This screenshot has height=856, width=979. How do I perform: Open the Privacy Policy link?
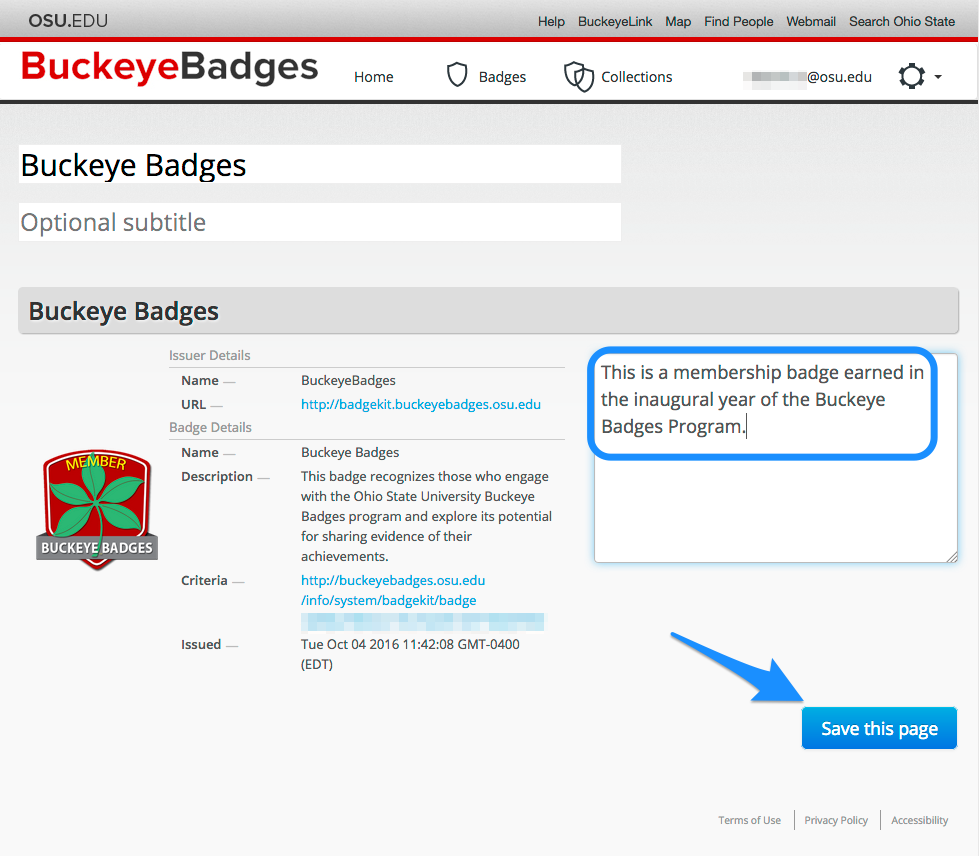(x=836, y=820)
